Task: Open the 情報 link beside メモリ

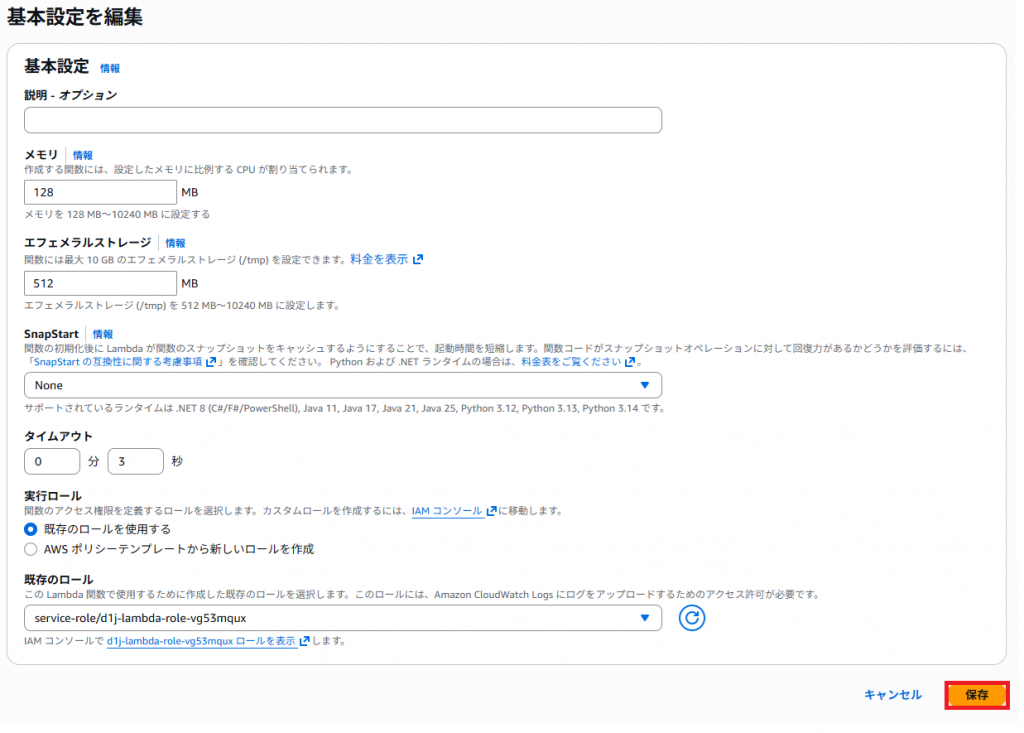Action: [83, 156]
